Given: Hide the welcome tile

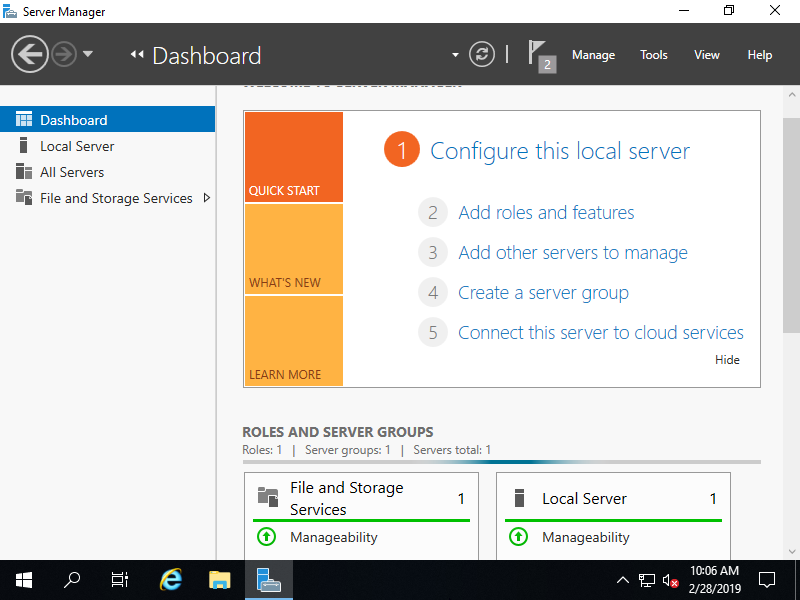Looking at the screenshot, I should (727, 359).
